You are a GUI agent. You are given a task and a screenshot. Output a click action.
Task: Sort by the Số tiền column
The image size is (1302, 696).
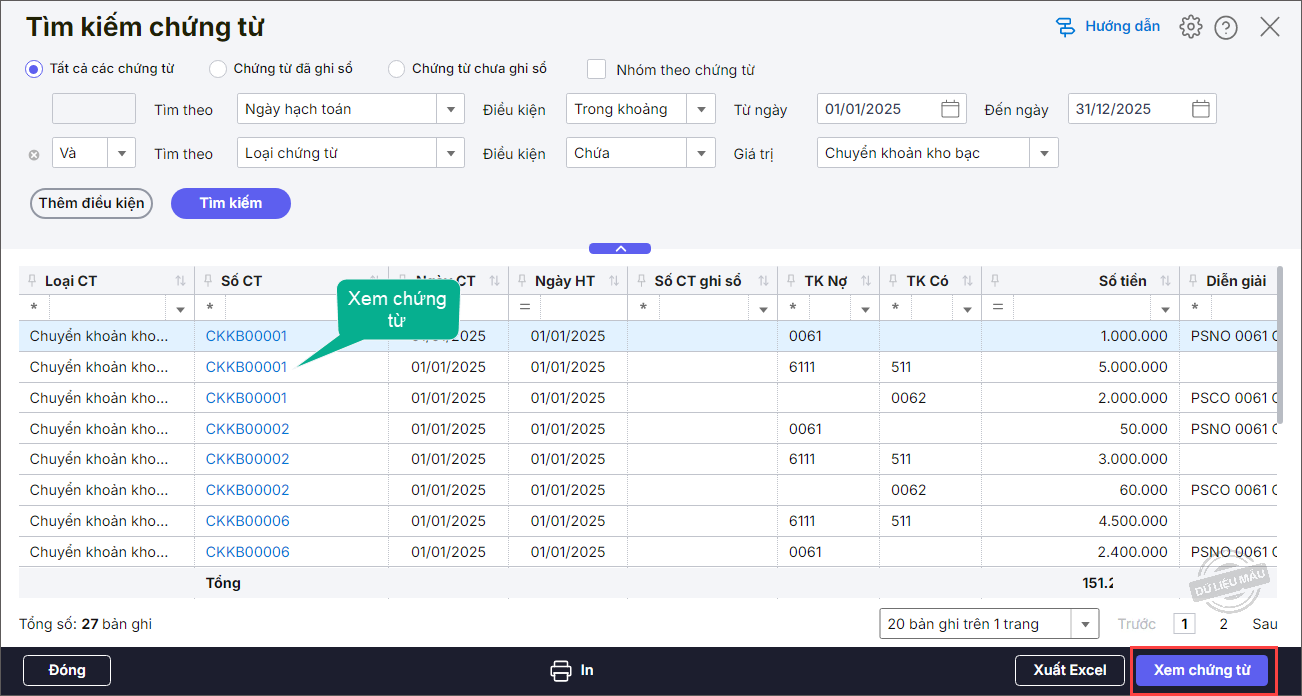1164,281
